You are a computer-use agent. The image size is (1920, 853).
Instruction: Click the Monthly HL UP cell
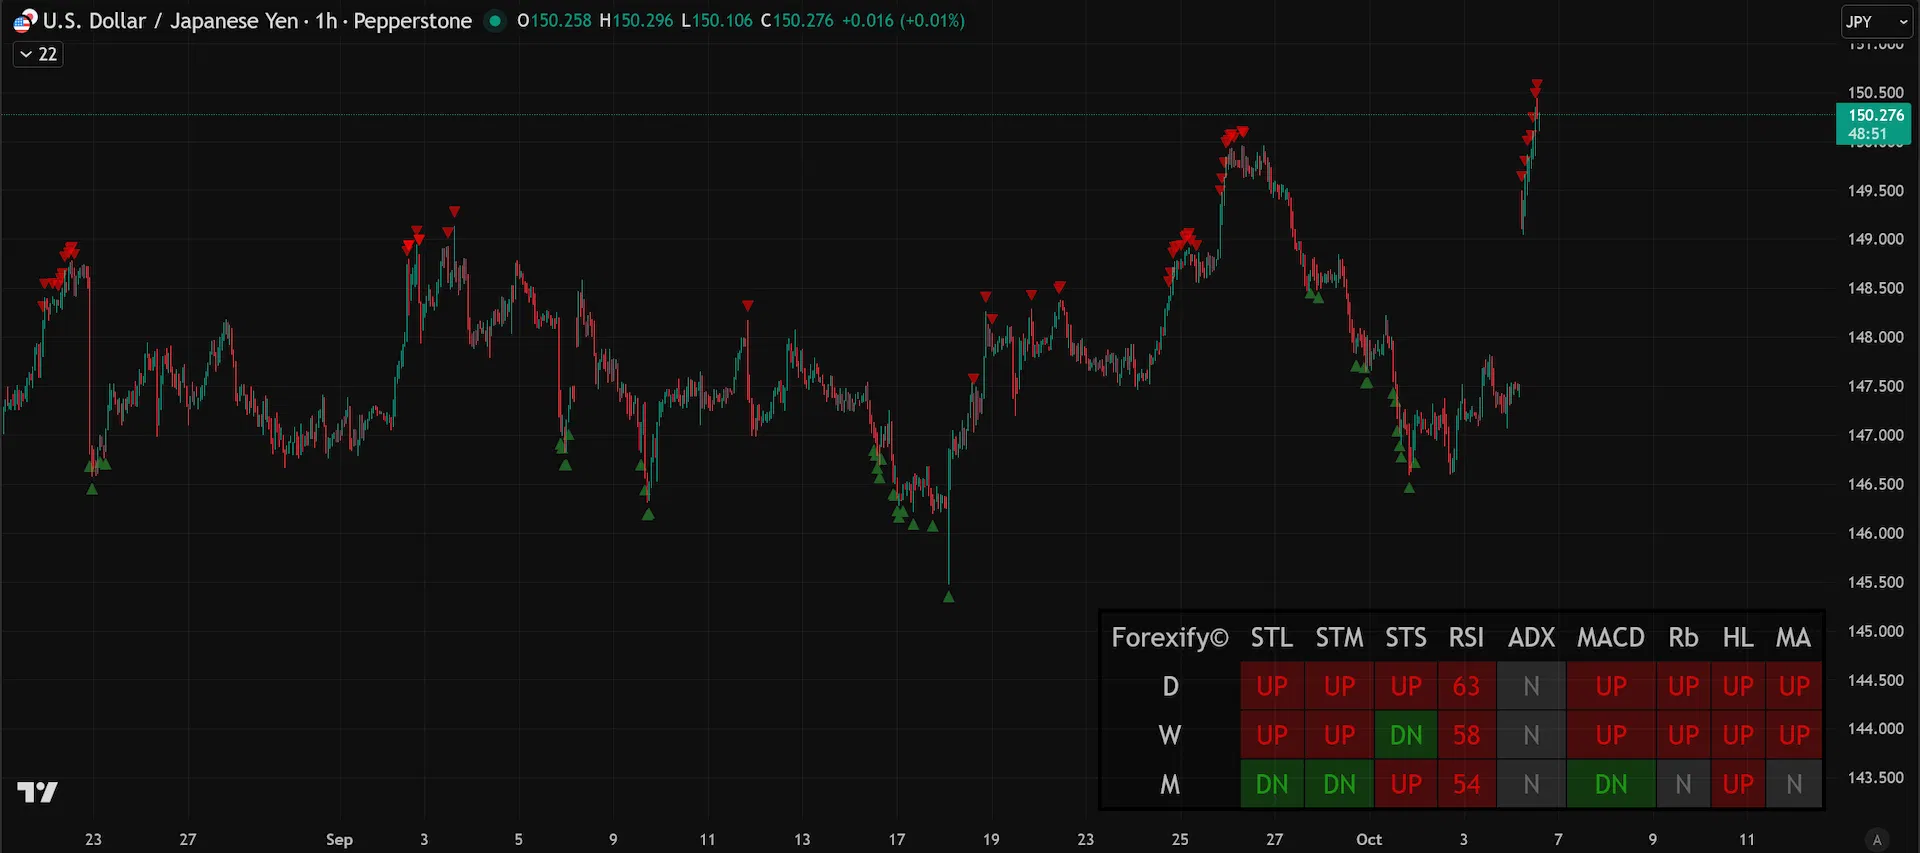[1738, 784]
